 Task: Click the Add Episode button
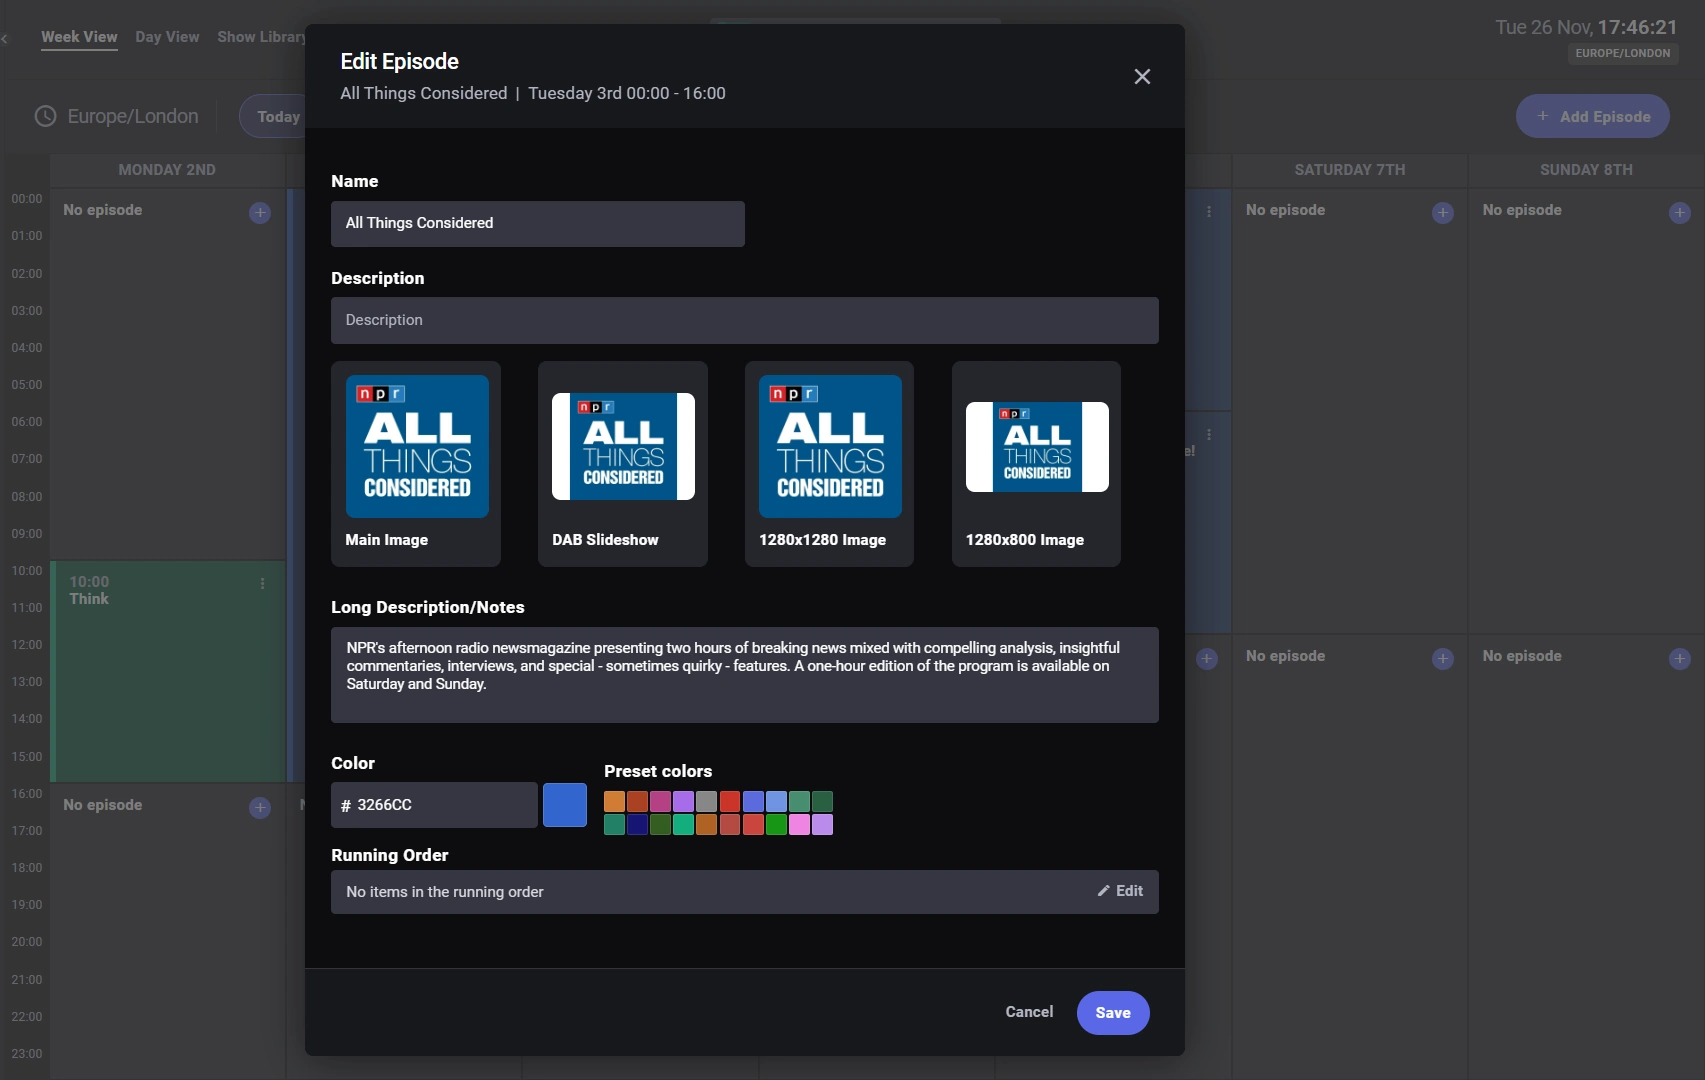pos(1593,116)
